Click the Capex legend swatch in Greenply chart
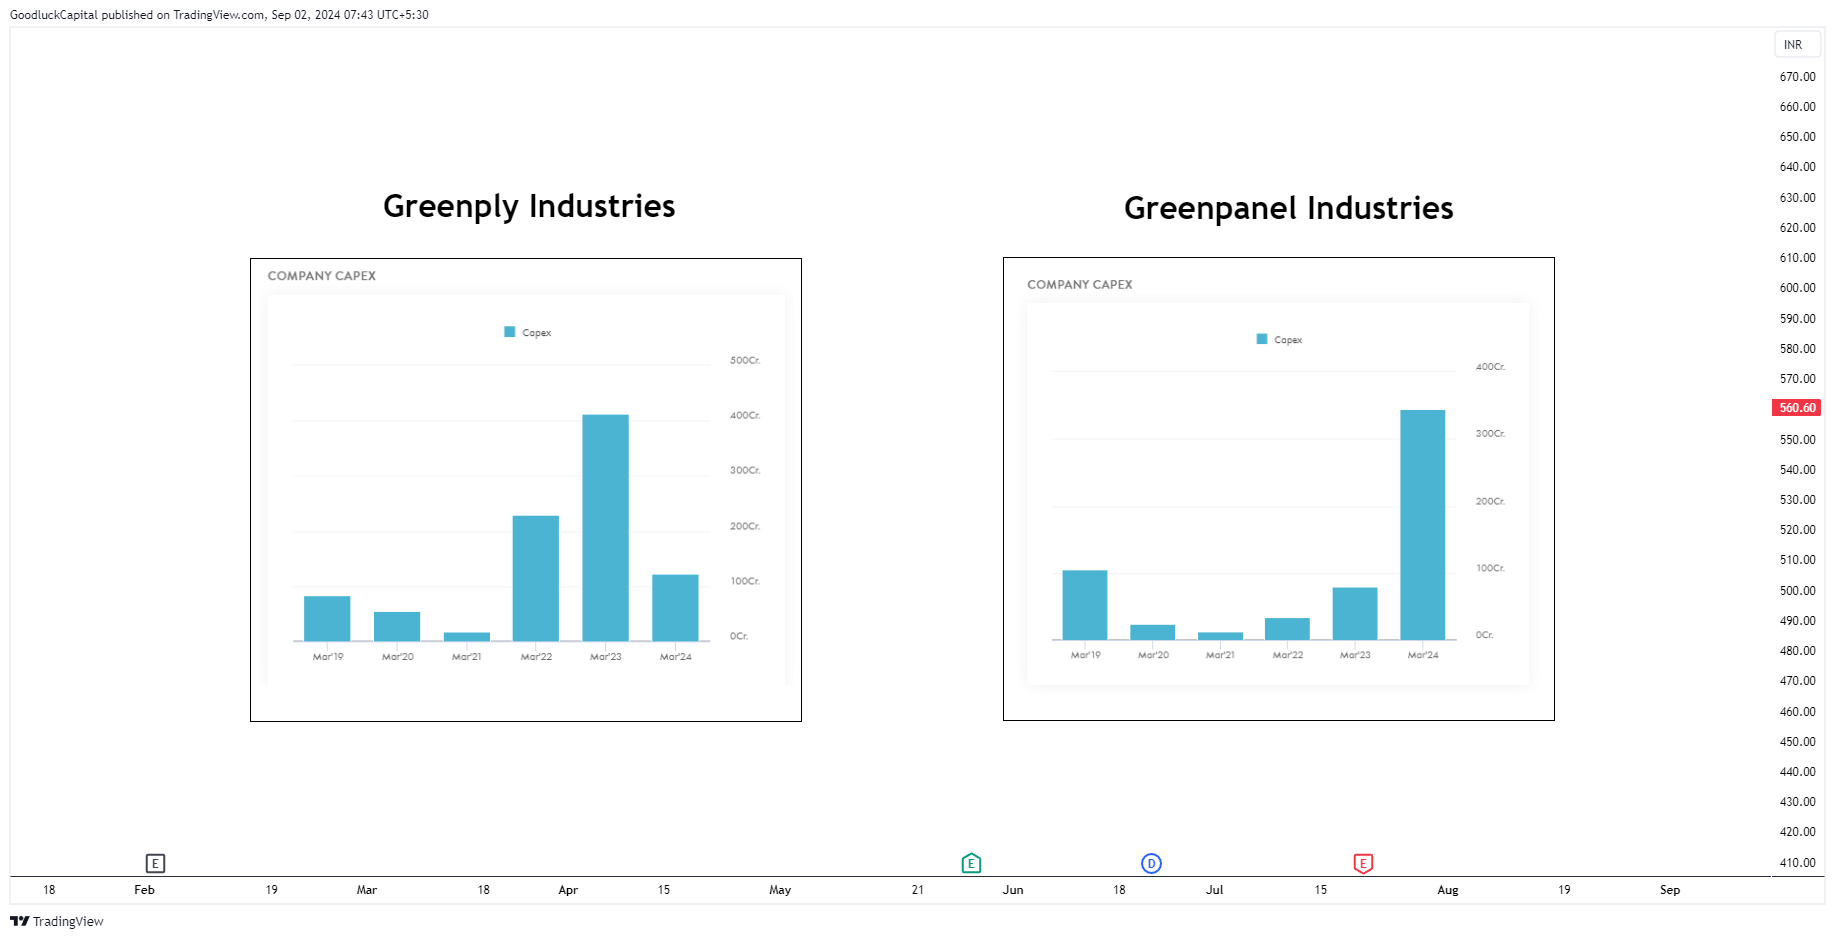This screenshot has width=1835, height=939. click(509, 332)
